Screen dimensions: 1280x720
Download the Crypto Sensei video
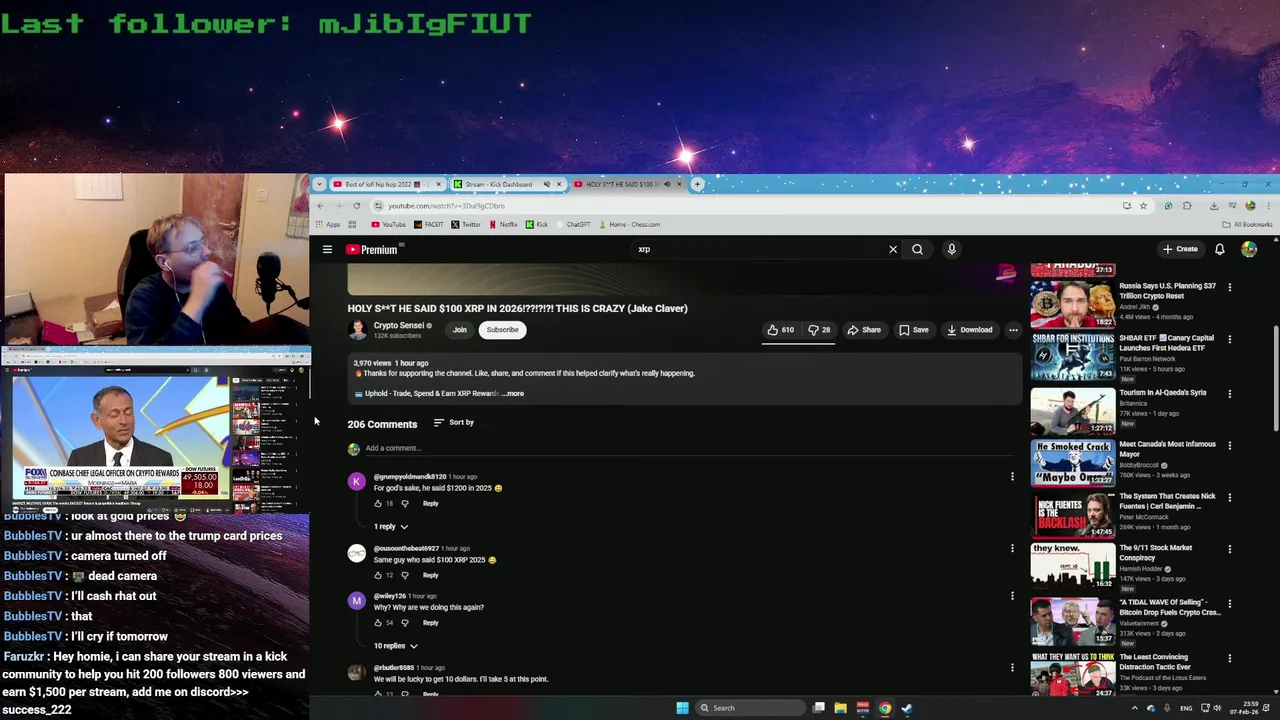coord(969,330)
